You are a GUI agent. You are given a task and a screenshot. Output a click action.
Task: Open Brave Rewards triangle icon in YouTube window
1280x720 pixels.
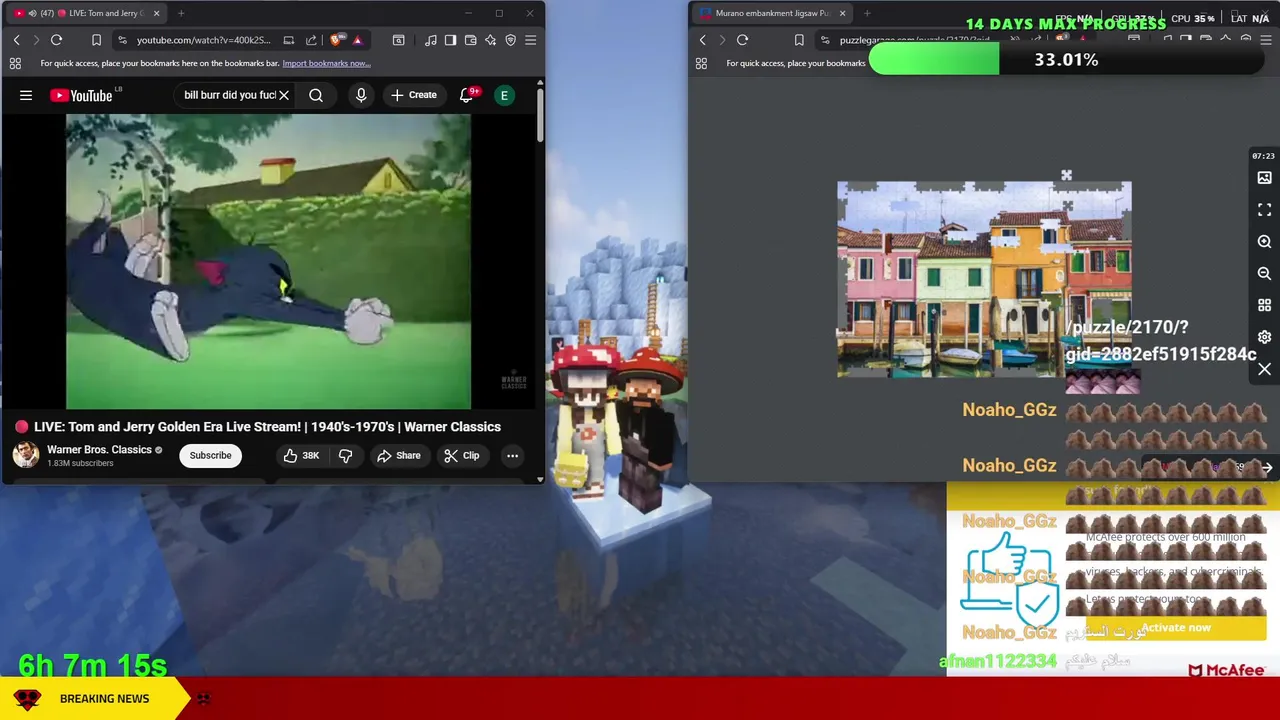[x=357, y=40]
